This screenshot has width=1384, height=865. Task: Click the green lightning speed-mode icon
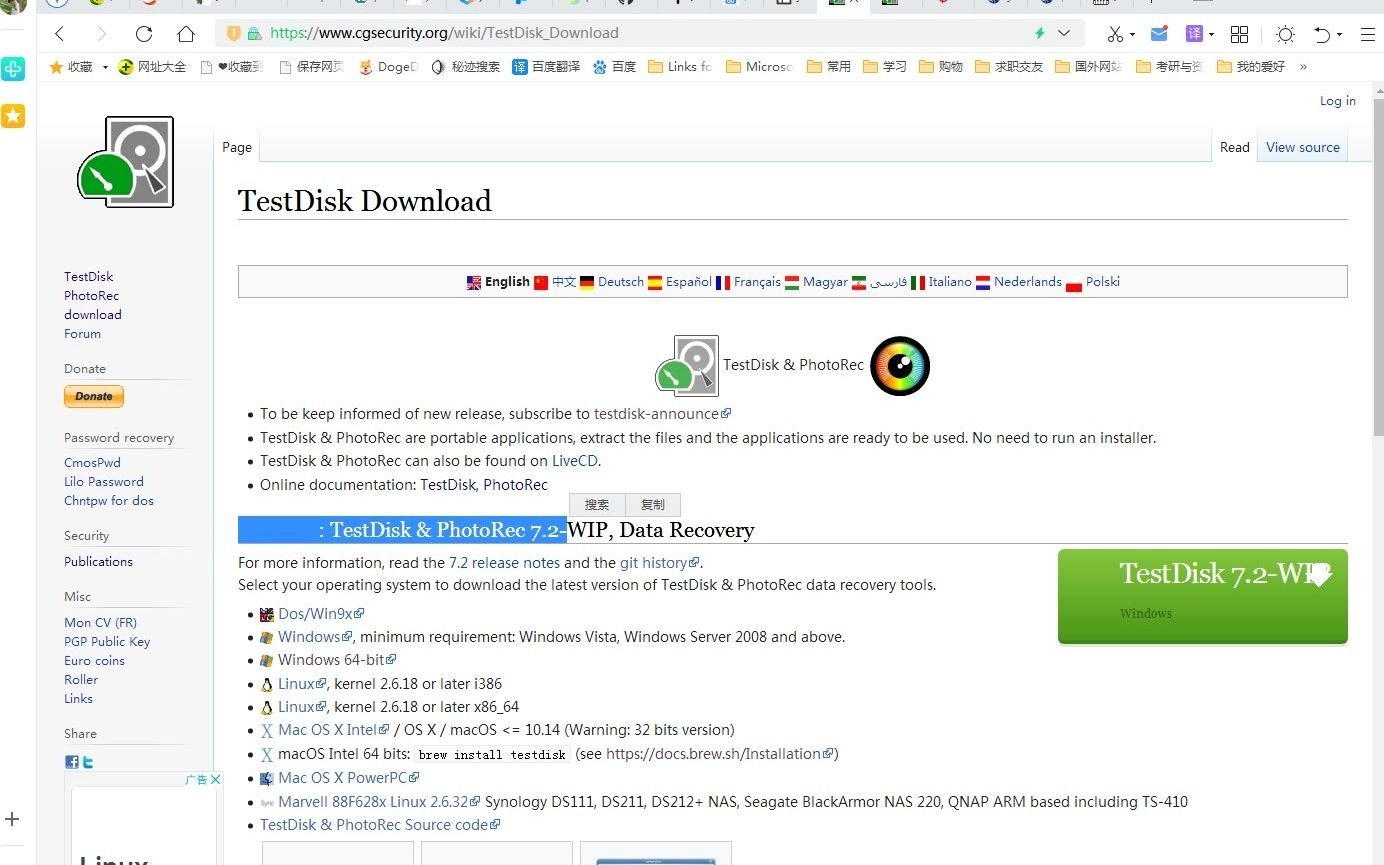1039,33
